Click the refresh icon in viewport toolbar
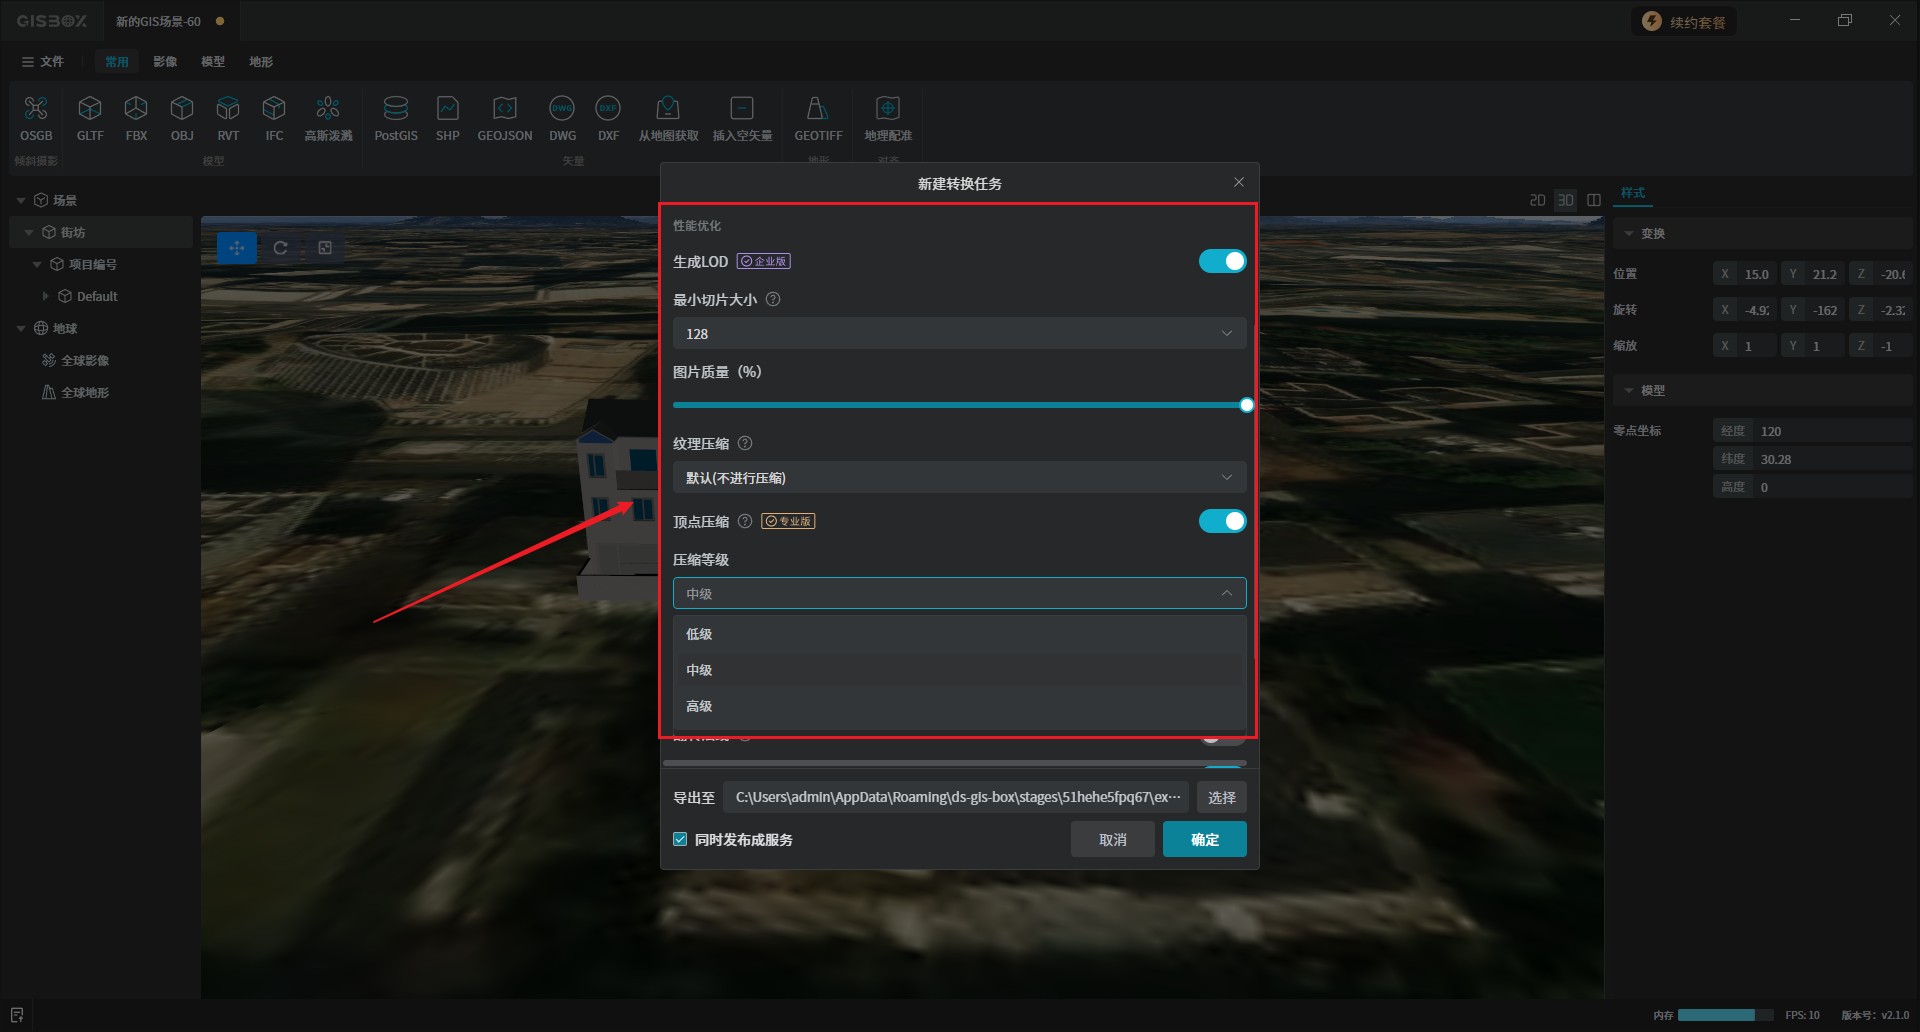This screenshot has width=1920, height=1032. pos(281,248)
